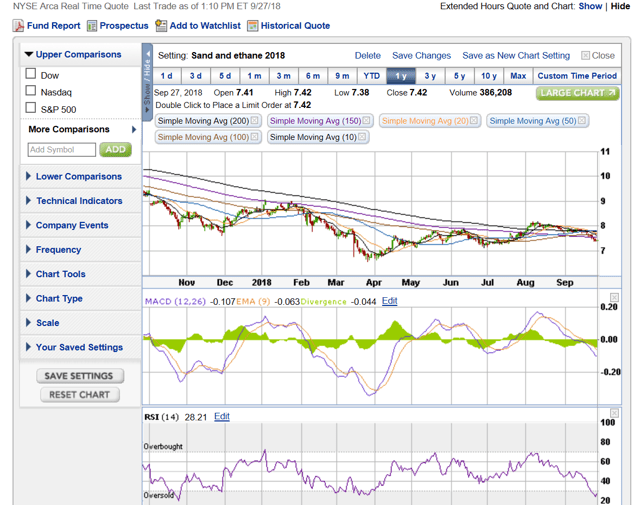Viewport: 640px width, 505px height.
Task: Click the MACD Edit link
Action: pos(390,301)
